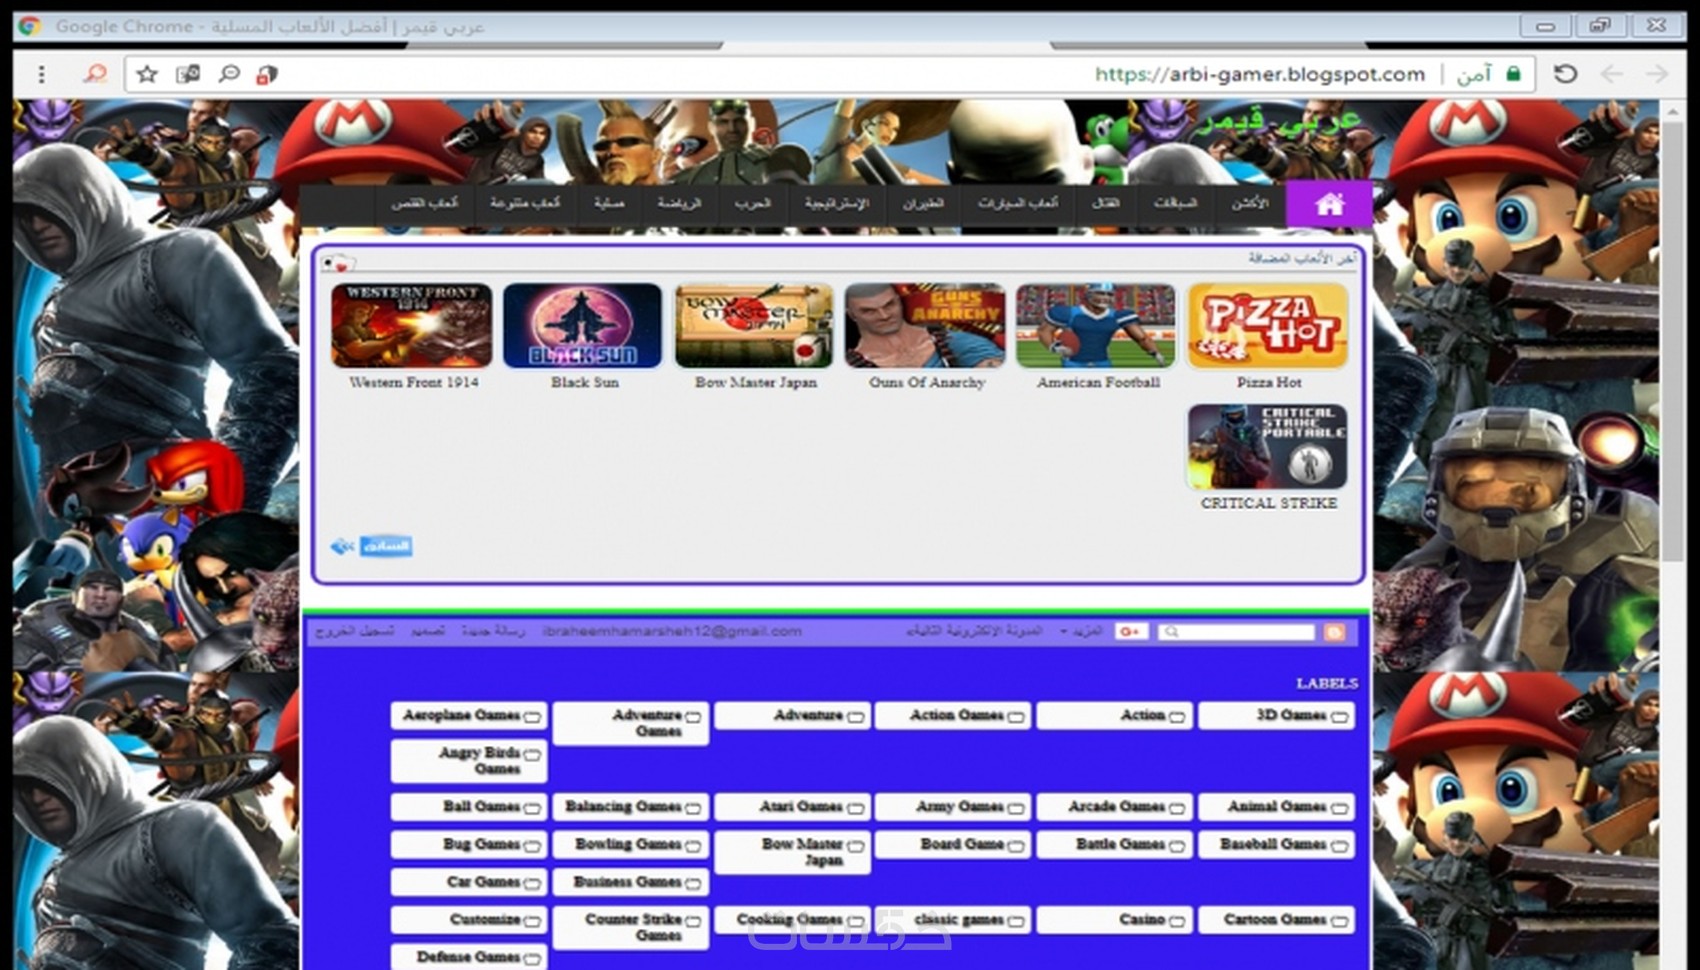
Task: Open the Cartoon Games label
Action: click(1277, 919)
